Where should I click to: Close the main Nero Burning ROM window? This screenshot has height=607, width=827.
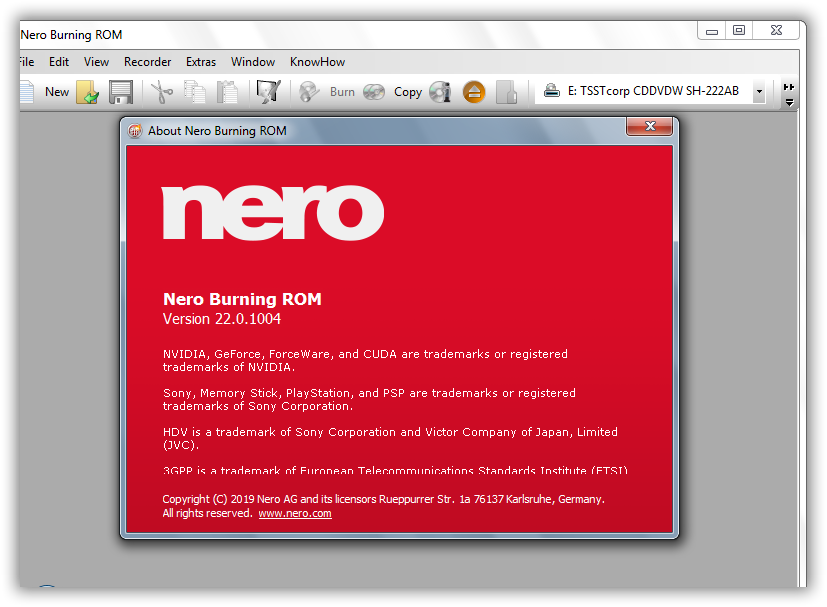click(776, 31)
